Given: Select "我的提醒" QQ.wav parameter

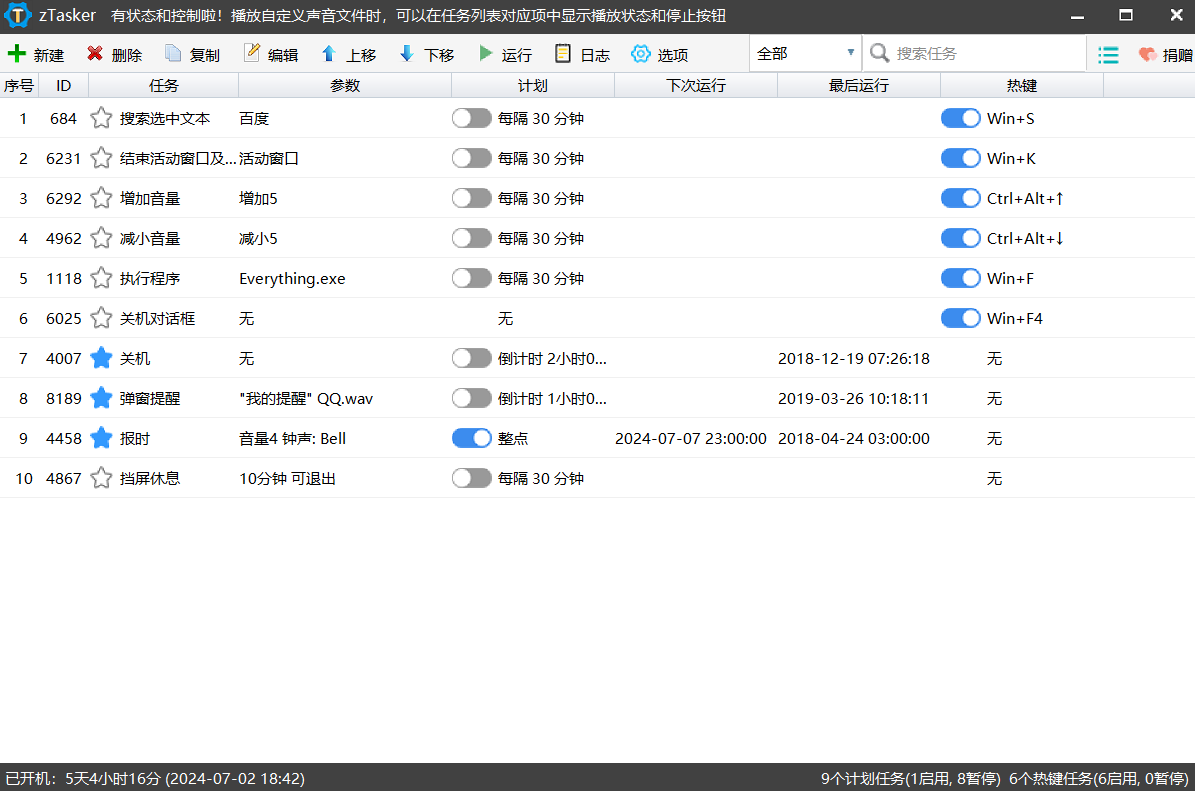Looking at the screenshot, I should coord(306,399).
